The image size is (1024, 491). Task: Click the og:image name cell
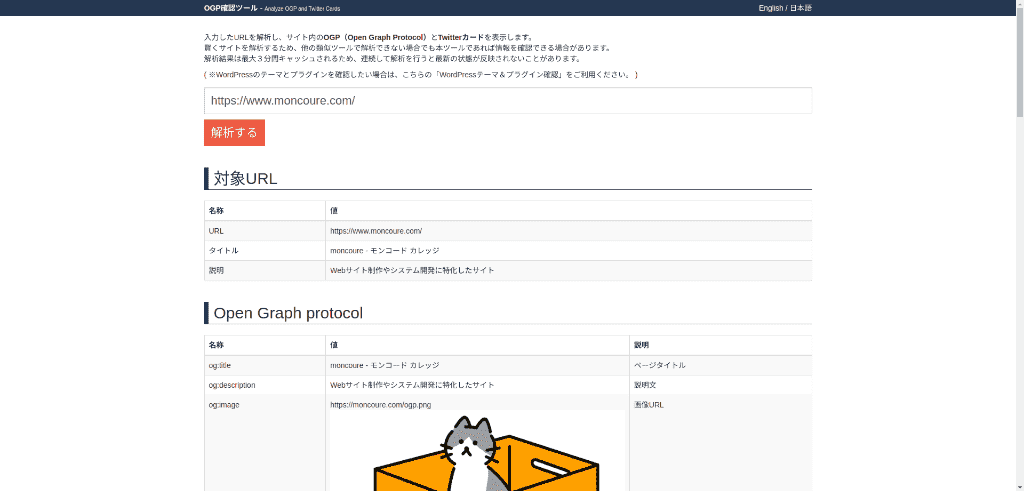coord(224,405)
